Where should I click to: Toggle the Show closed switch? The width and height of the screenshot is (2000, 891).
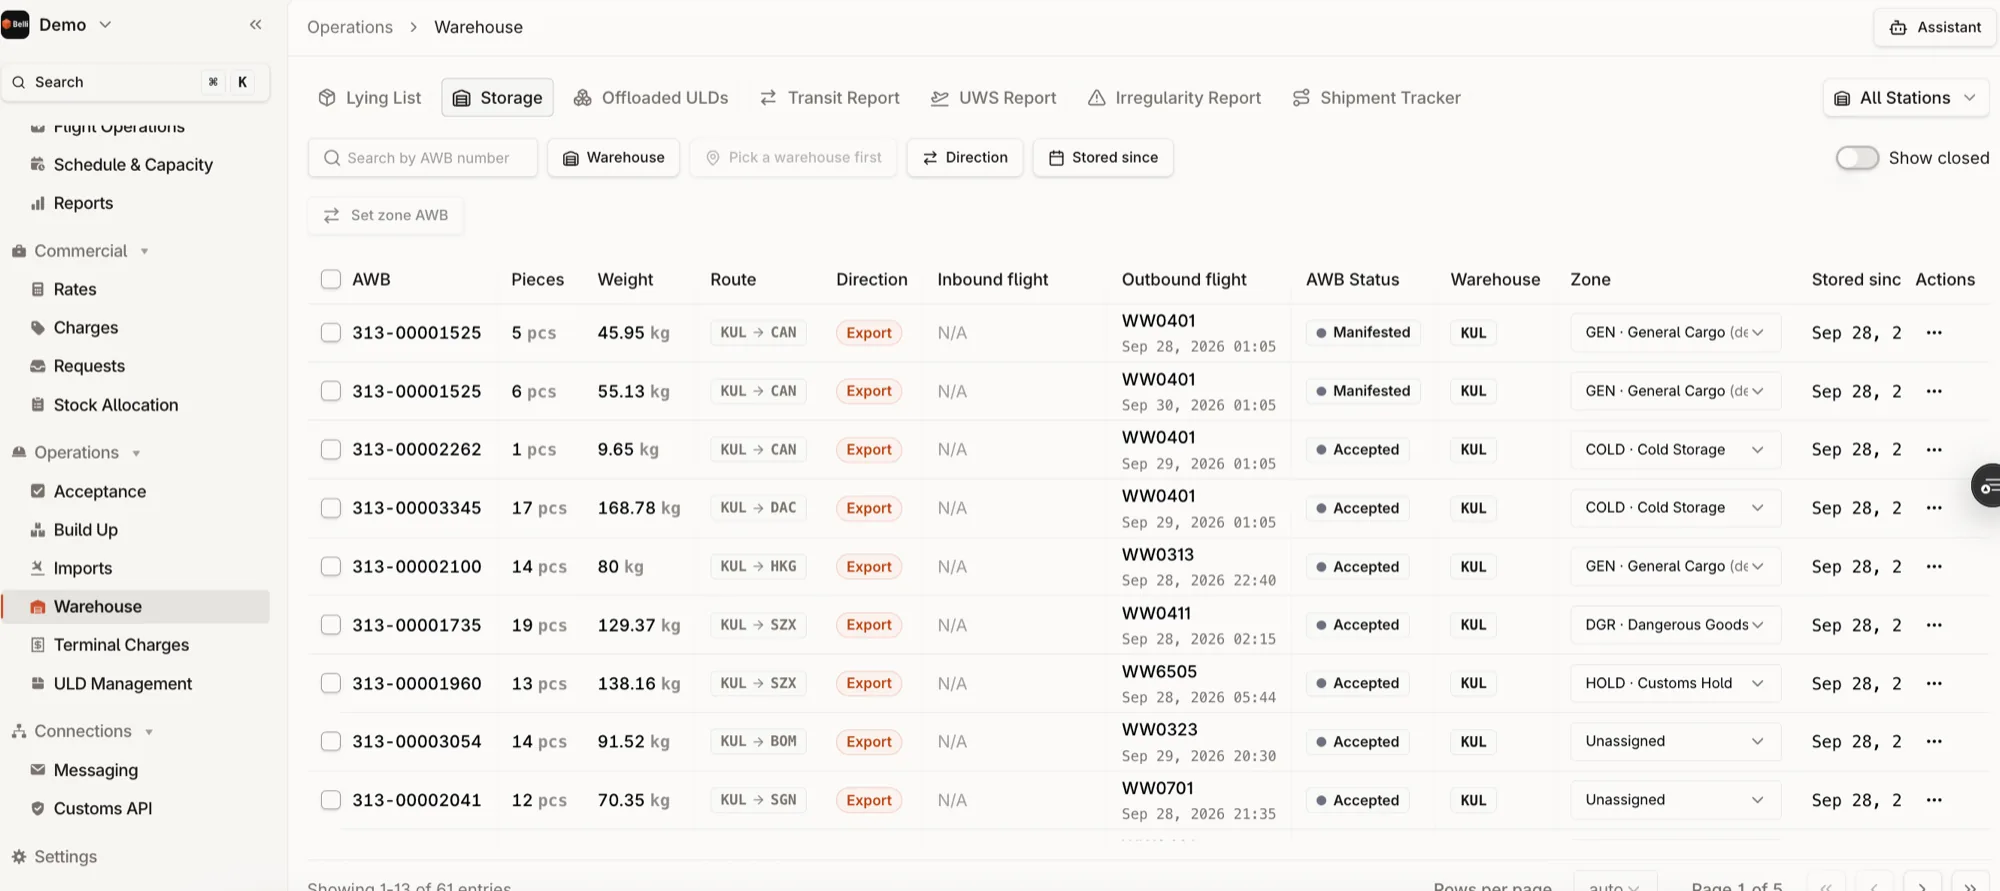[1857, 158]
